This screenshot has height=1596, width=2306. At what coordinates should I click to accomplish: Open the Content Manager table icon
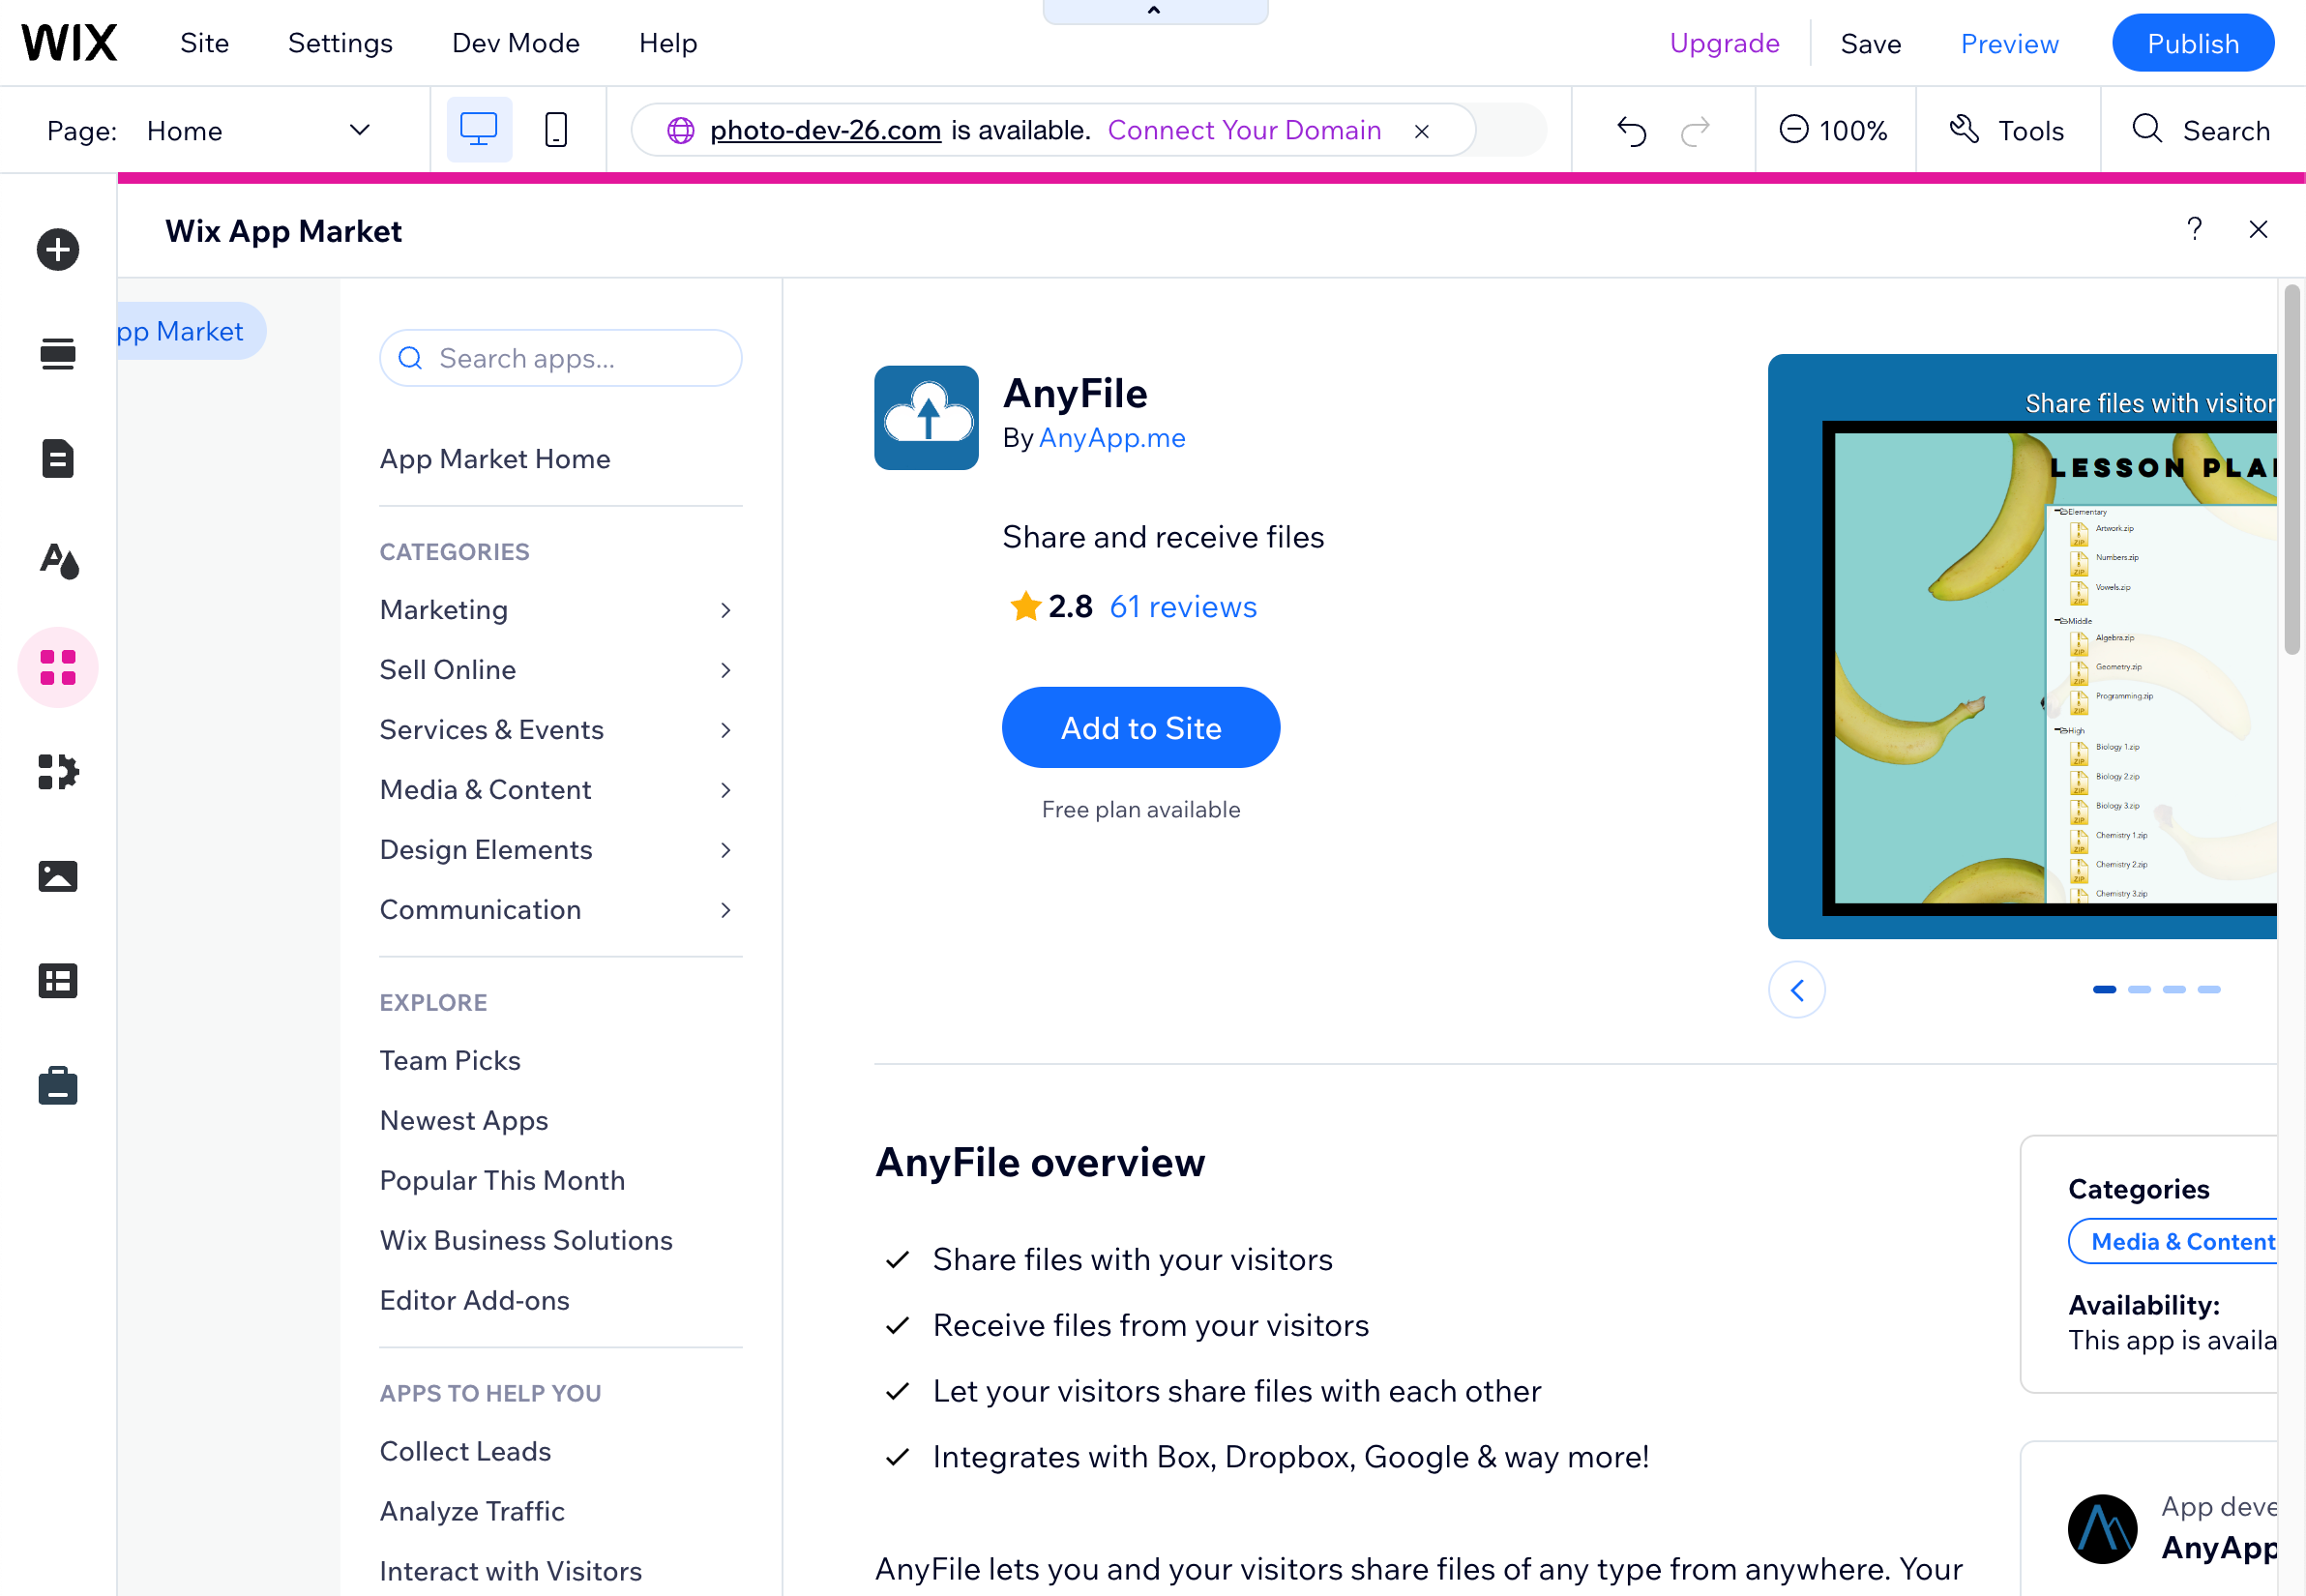(58, 981)
